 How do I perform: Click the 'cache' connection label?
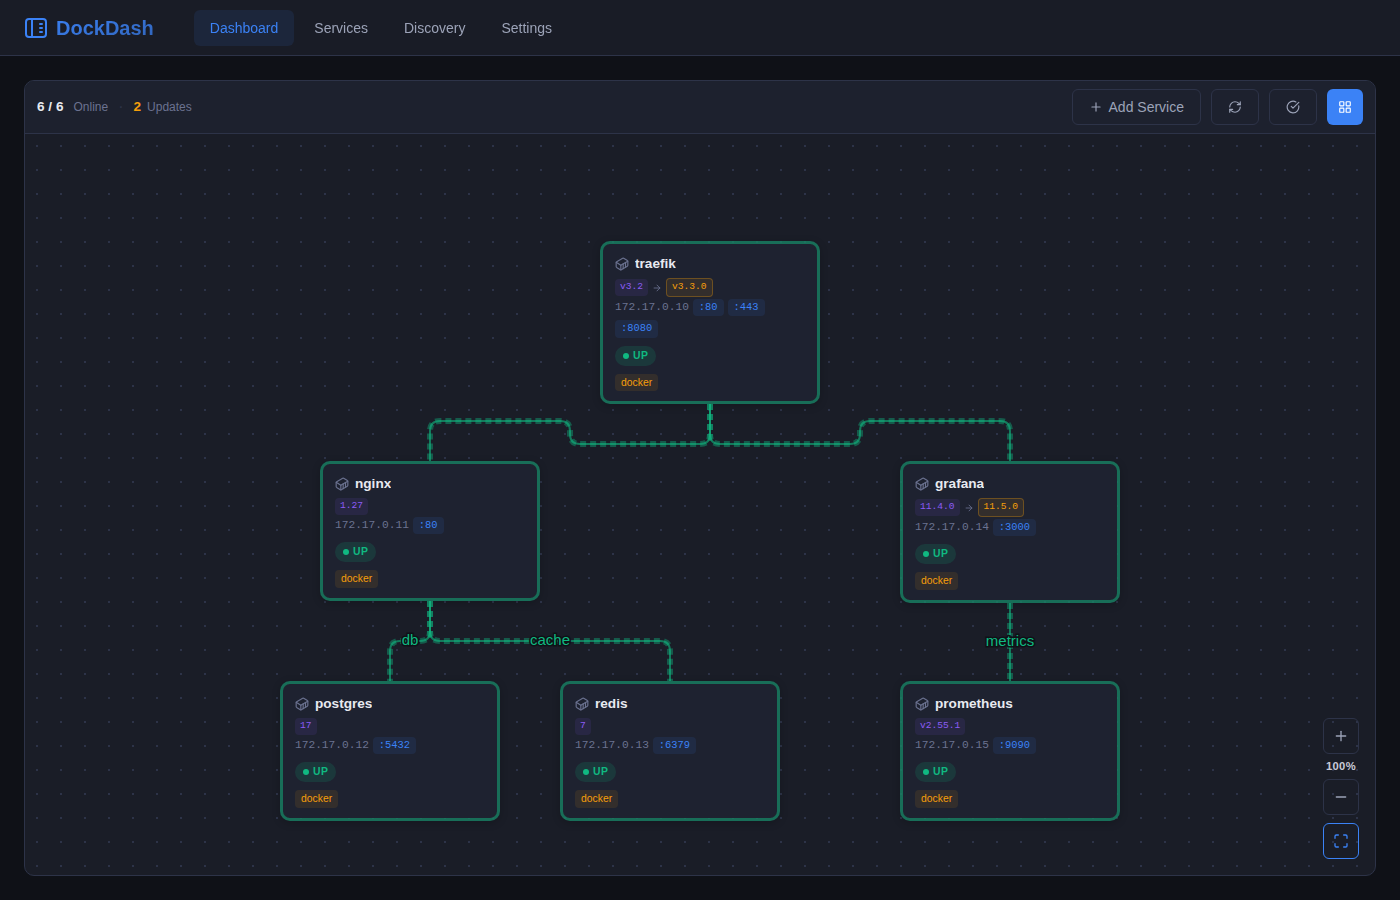550,641
